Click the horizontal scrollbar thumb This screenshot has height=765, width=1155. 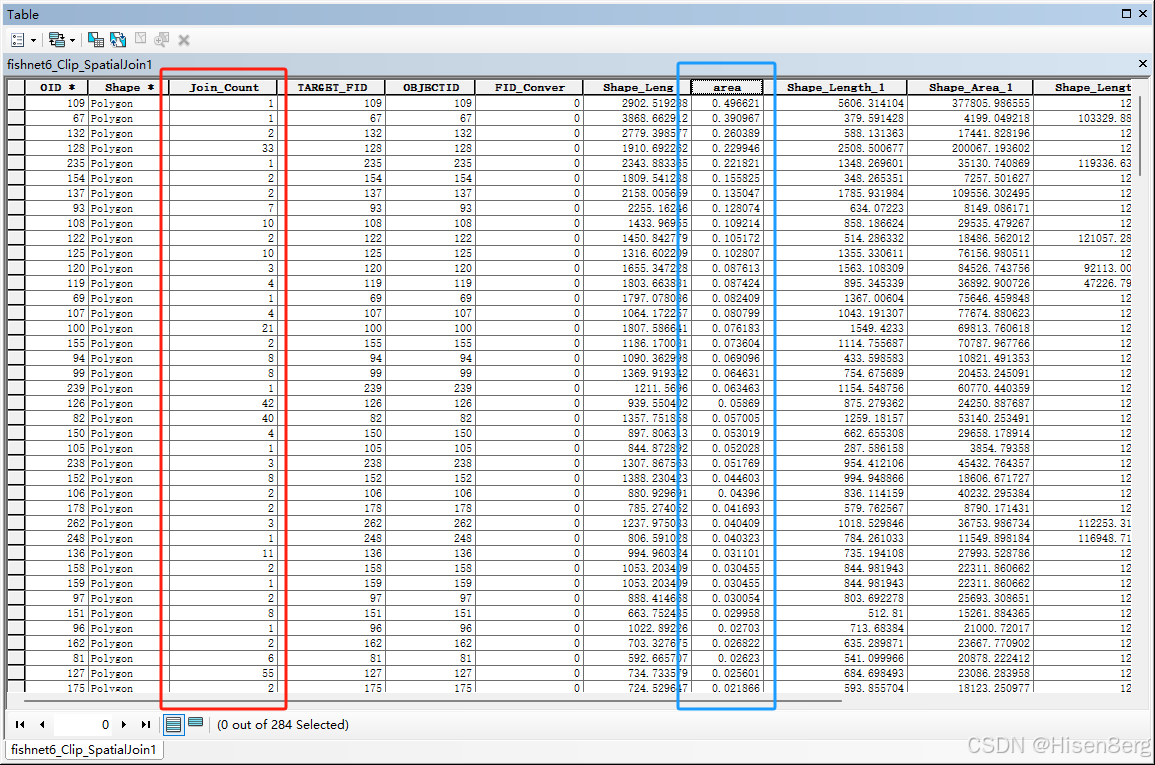pyautogui.click(x=433, y=701)
